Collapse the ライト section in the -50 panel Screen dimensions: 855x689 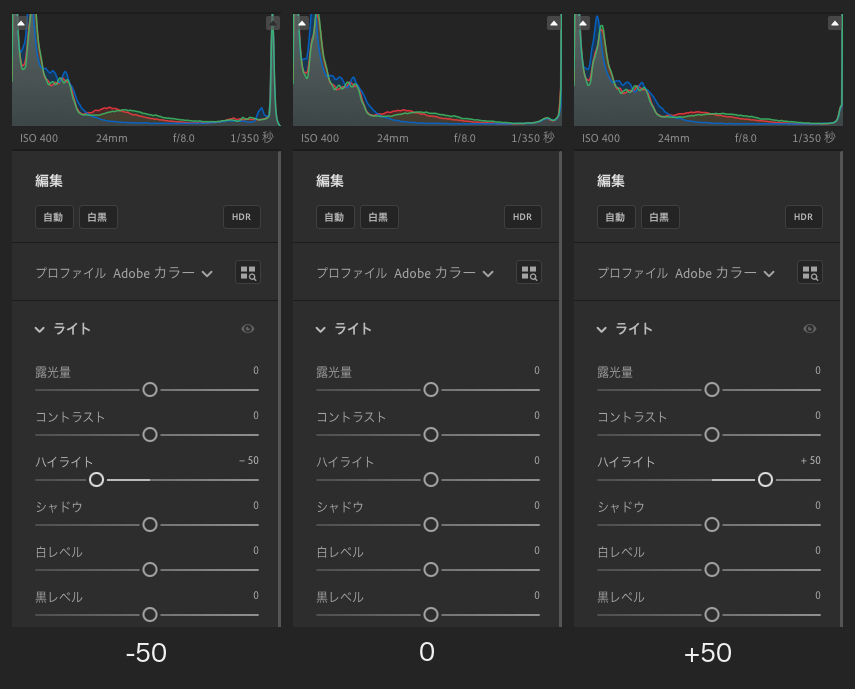tap(39, 329)
